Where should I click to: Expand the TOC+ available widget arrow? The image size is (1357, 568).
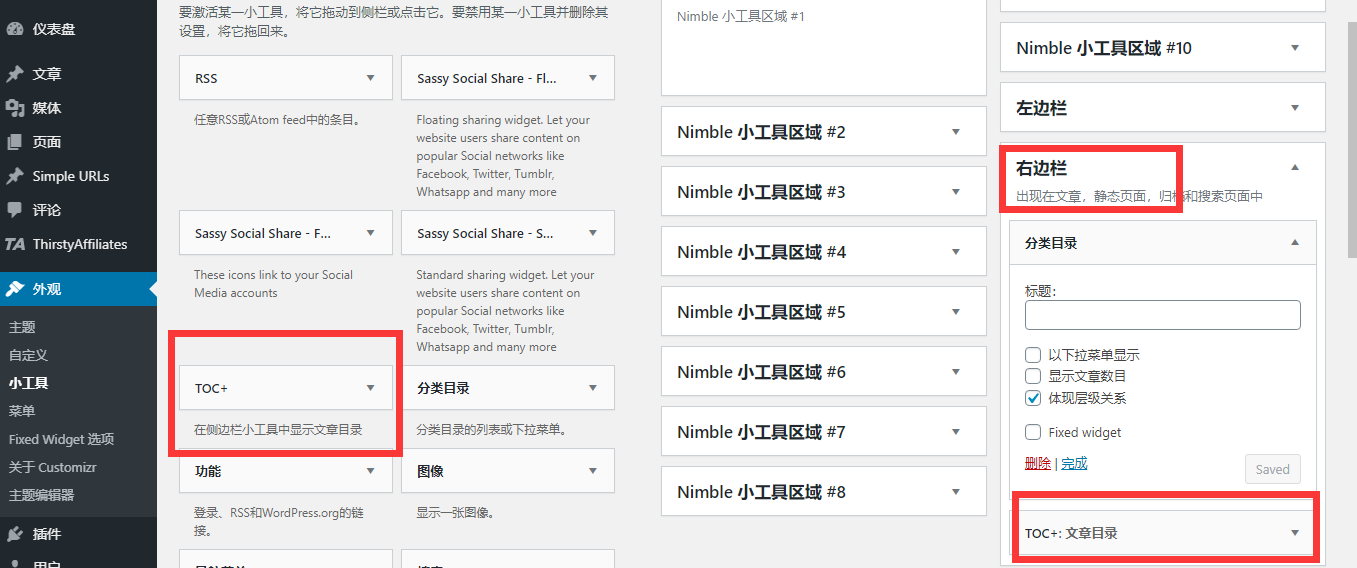point(371,388)
